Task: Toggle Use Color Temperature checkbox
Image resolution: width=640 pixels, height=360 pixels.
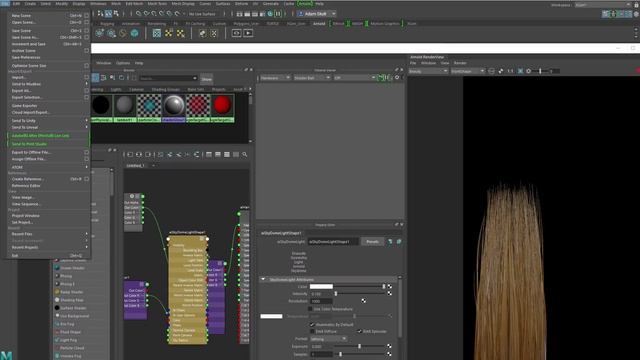Action: [x=310, y=309]
